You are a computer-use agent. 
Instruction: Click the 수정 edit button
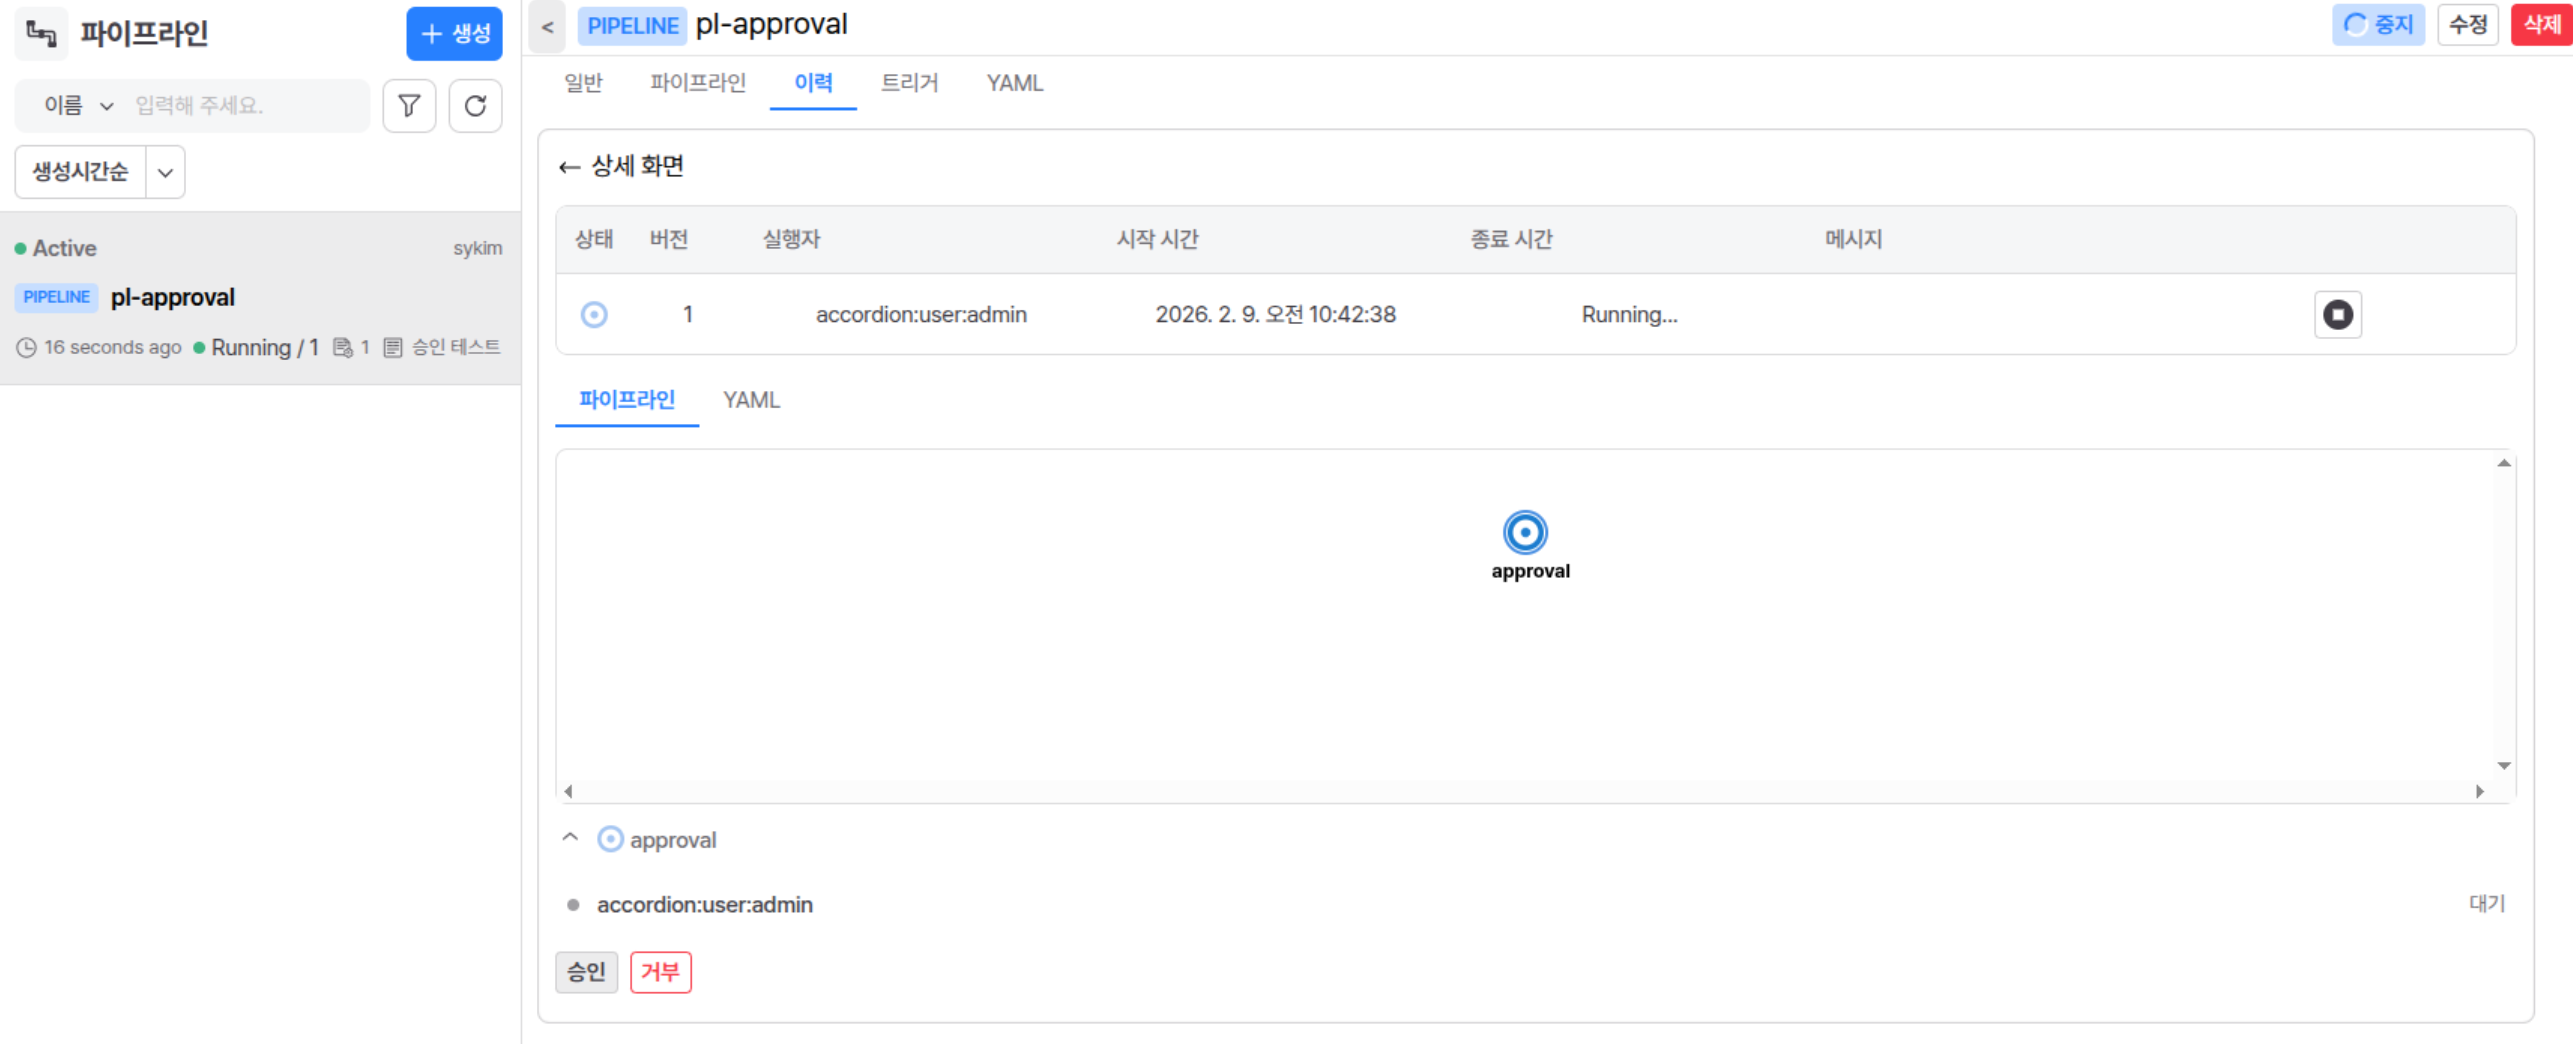(2468, 24)
